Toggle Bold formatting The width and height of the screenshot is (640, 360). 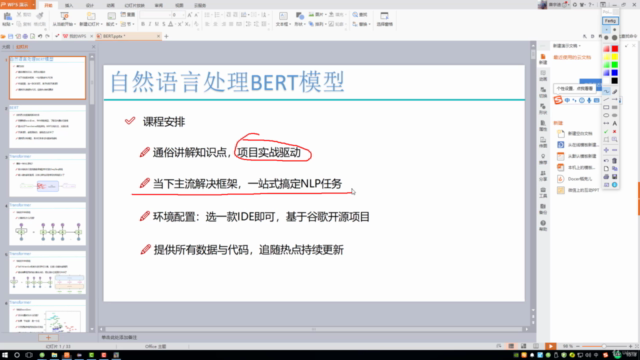(143, 24)
